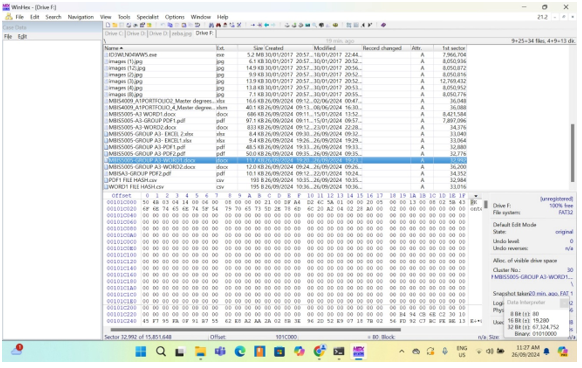Open the File menu in the menu bar
This screenshot has width=582, height=368.
[19, 17]
